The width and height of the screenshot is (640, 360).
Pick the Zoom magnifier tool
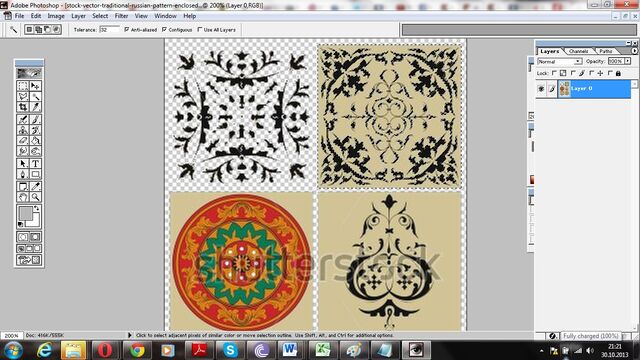point(36,197)
